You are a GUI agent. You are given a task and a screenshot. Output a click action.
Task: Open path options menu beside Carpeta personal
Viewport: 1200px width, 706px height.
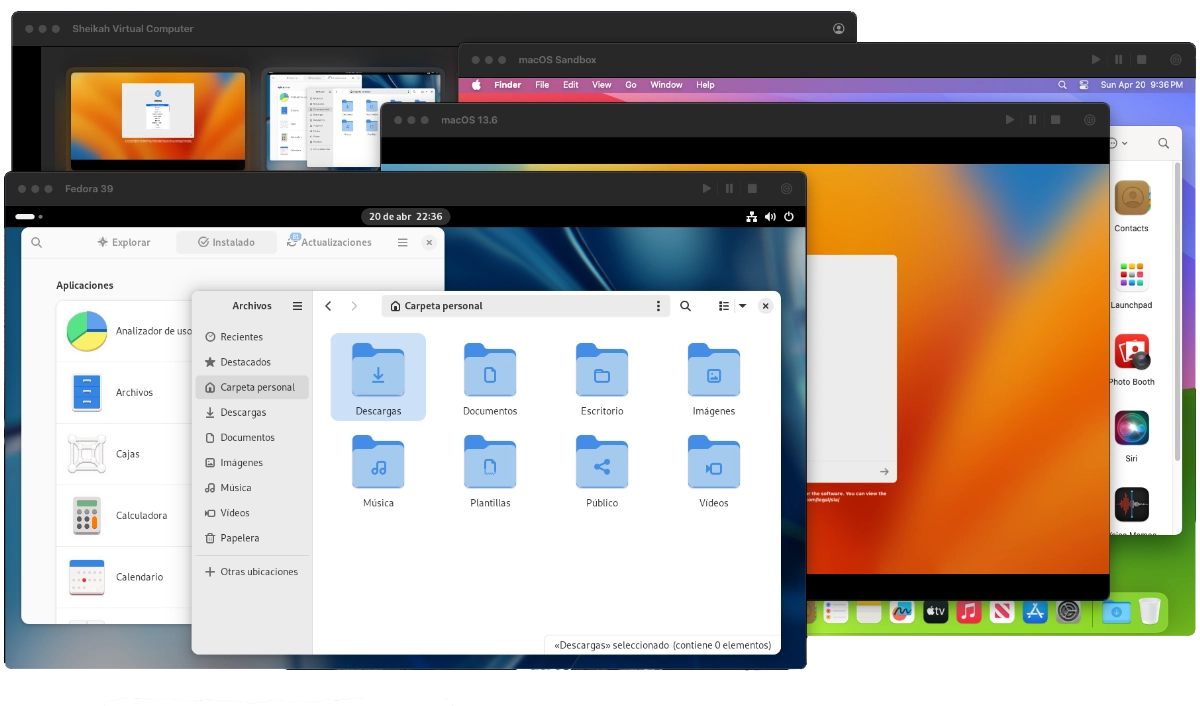pyautogui.click(x=657, y=306)
